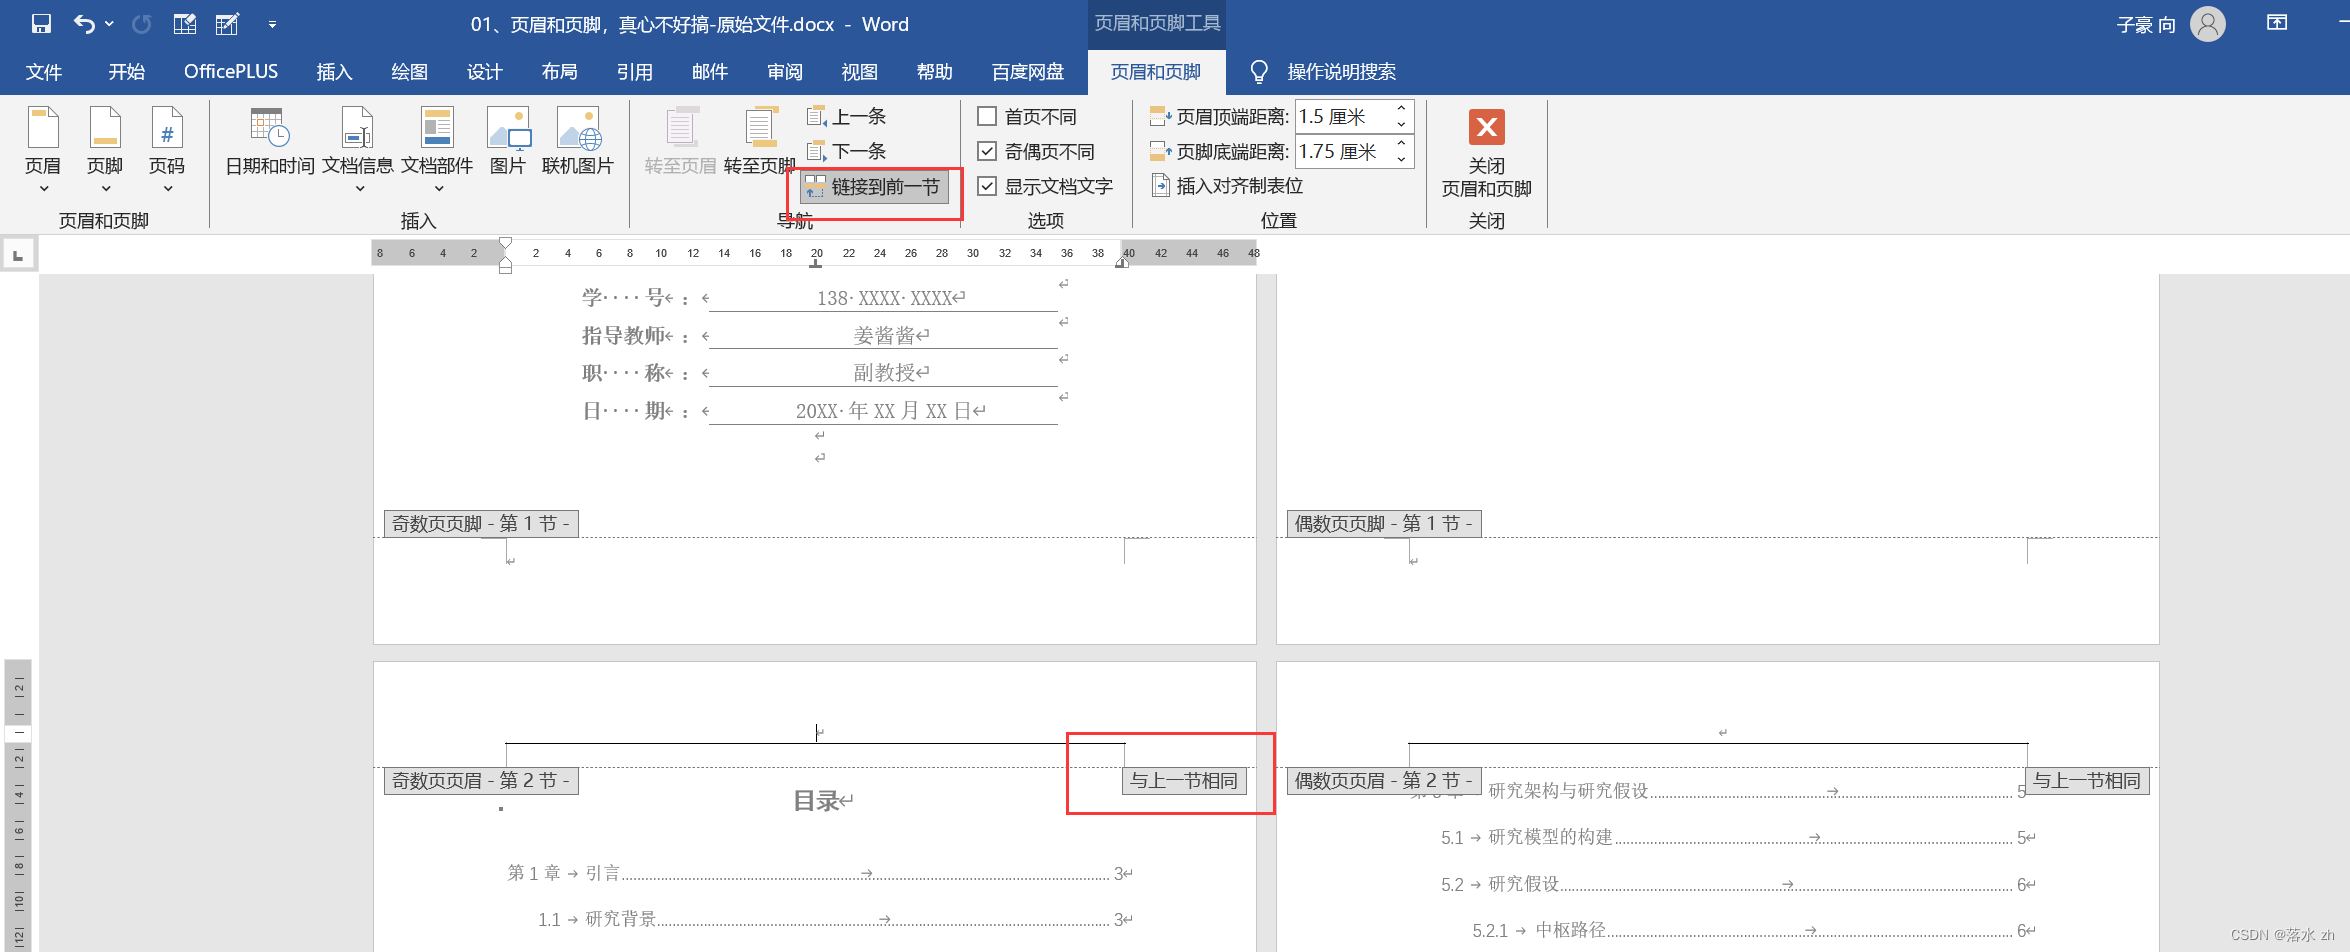Image resolution: width=2350 pixels, height=952 pixels.
Task: Increase 页眉顶端距离 with up arrow
Action: coord(1401,109)
